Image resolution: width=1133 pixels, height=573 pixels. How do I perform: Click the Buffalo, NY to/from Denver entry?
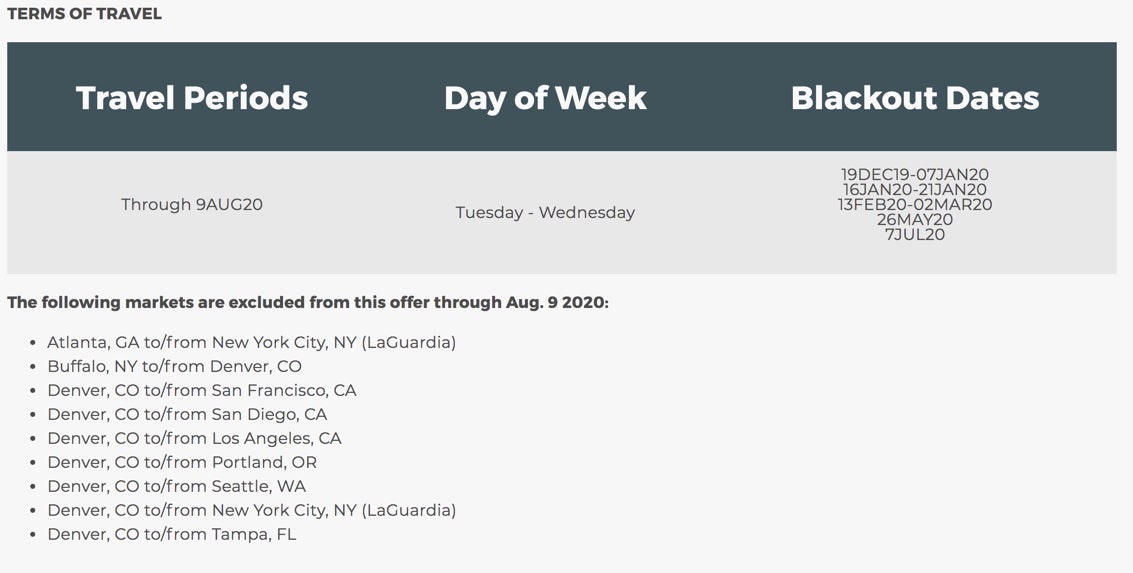[174, 366]
